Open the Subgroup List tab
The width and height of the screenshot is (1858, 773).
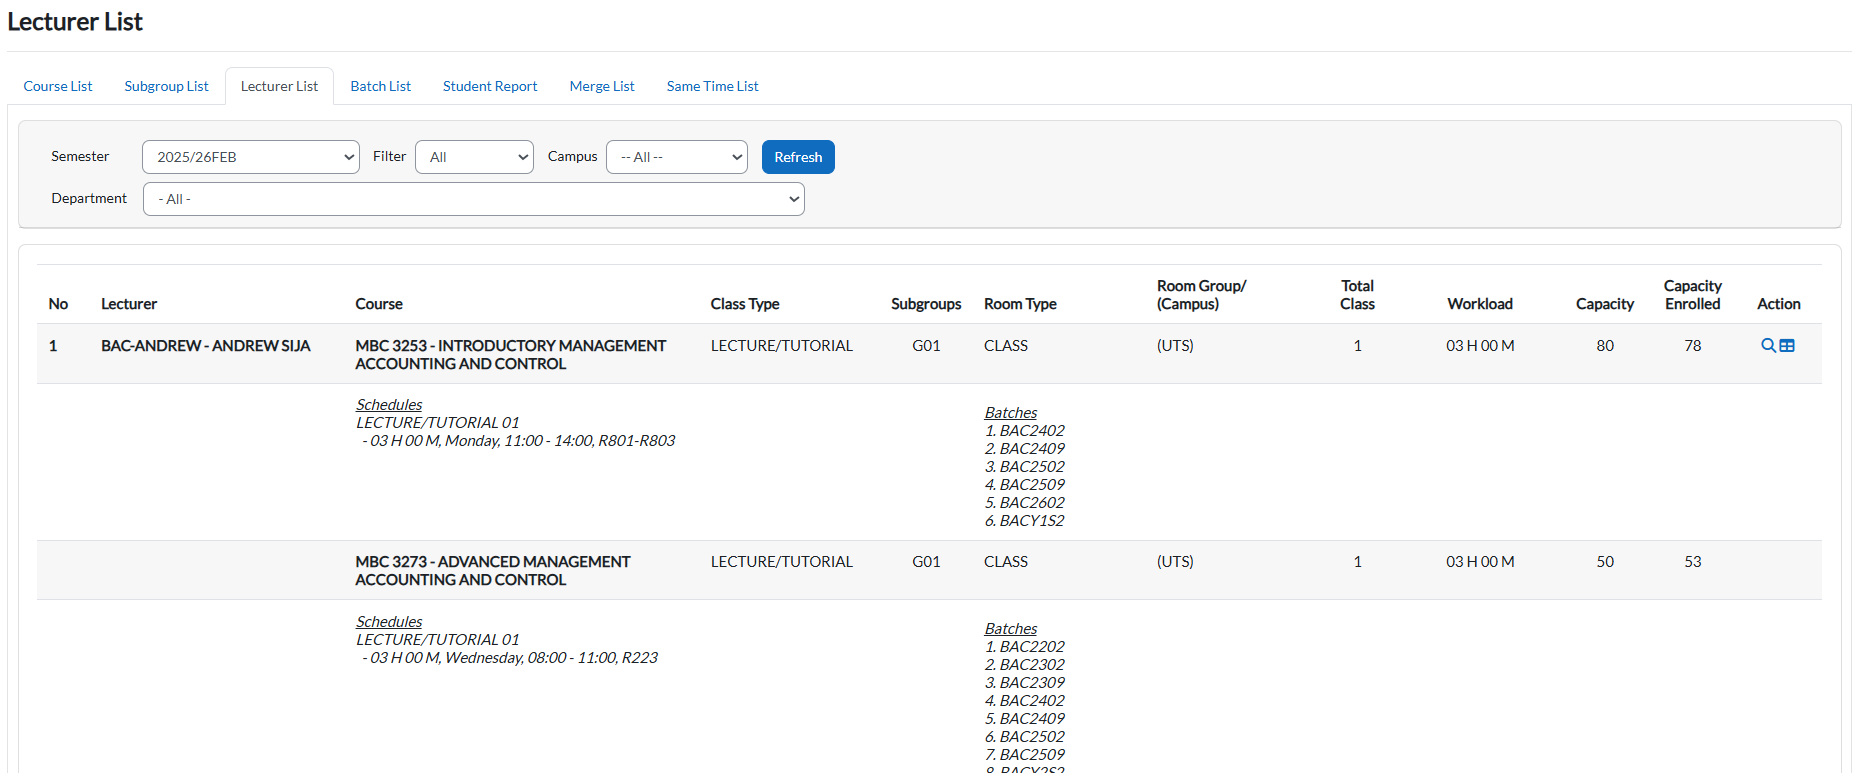point(166,86)
